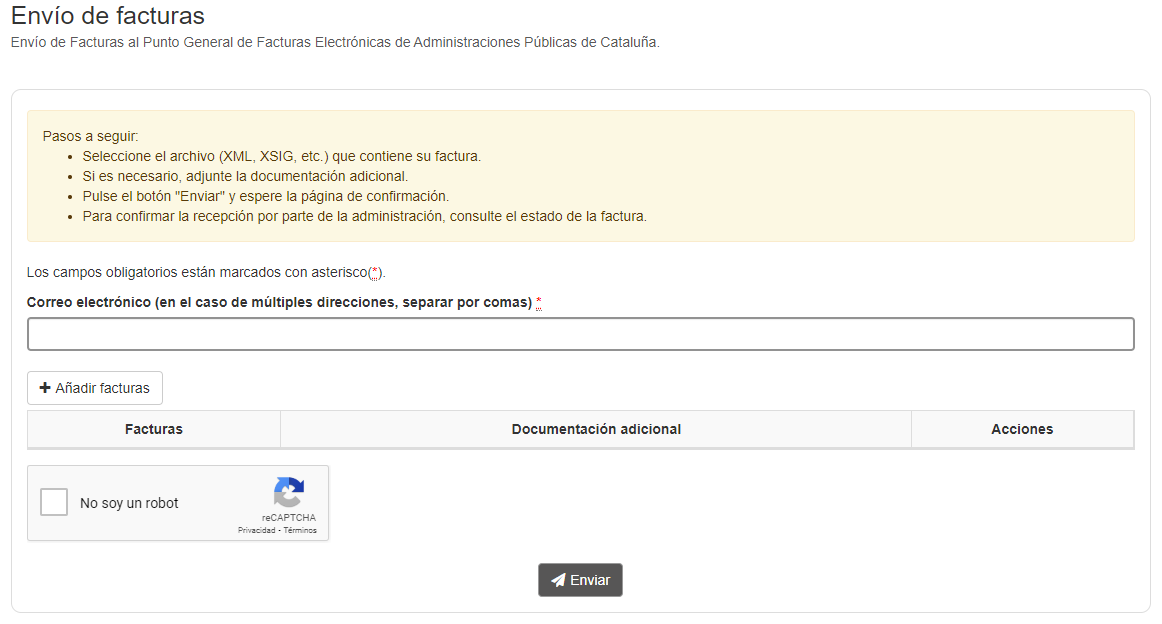Screen dimensions: 1162x624
Task: Check the "No soy un robot" box
Action: point(54,502)
